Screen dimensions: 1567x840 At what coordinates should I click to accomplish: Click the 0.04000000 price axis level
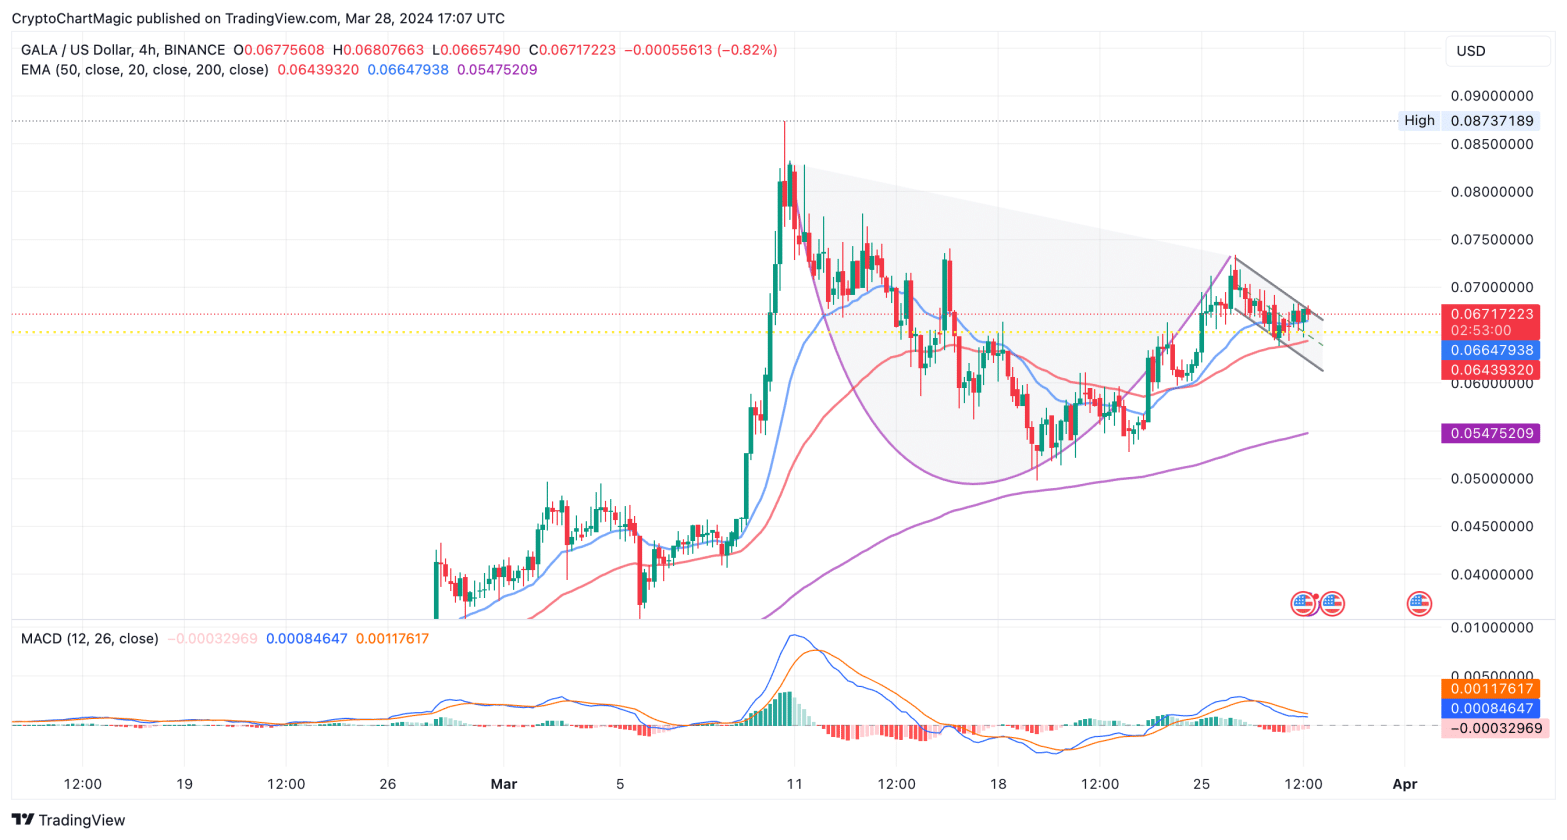(x=1492, y=574)
